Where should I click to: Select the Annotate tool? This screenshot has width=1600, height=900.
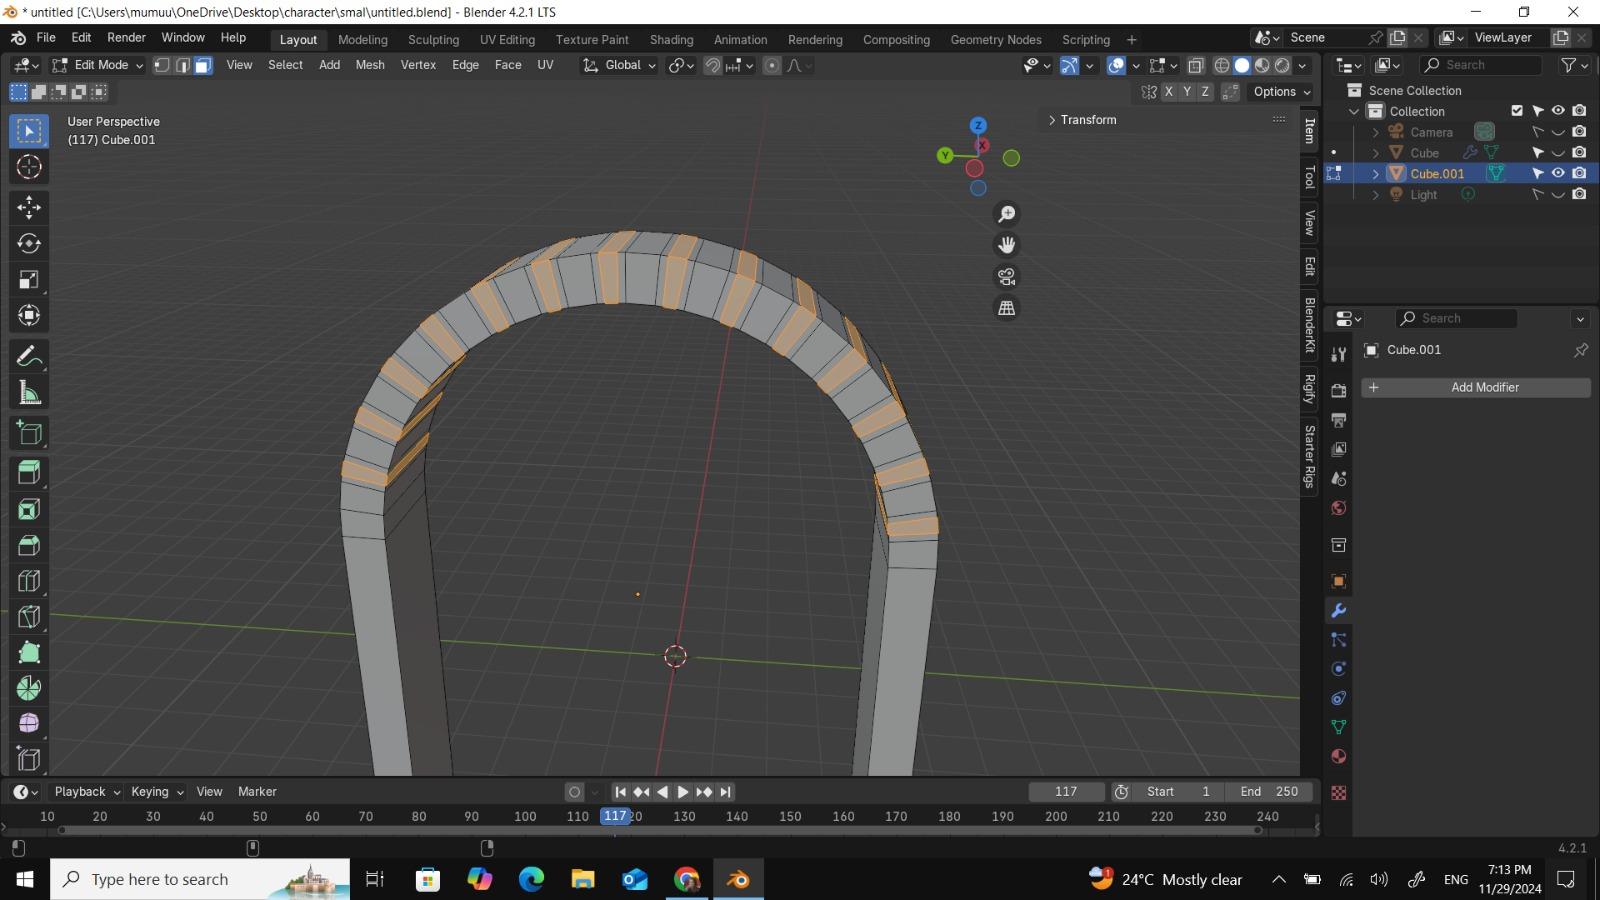[x=29, y=357]
